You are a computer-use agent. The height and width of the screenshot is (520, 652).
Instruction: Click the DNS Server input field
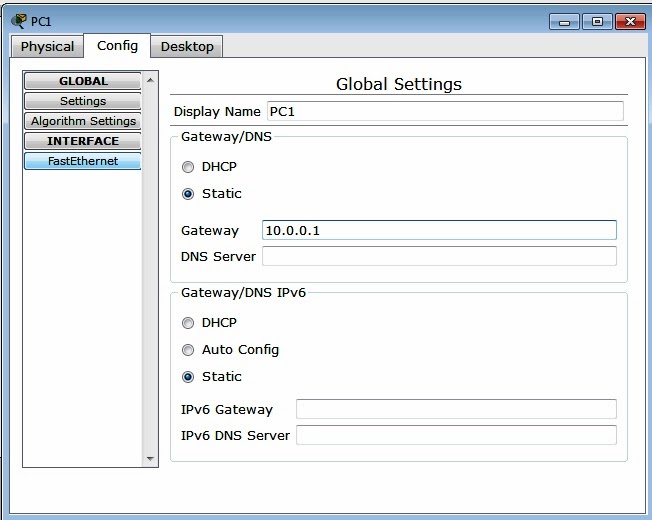(439, 256)
